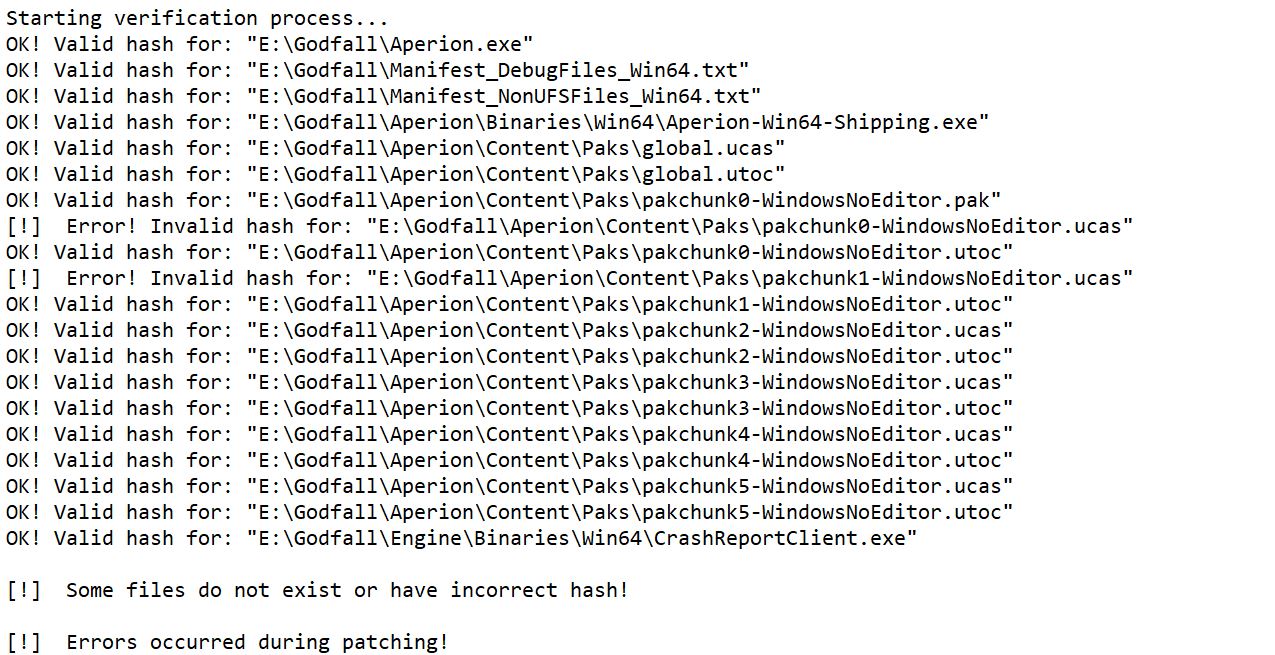Screen dimensions: 1275x655
Task: Click the 'Some files do not exist' warning
Action: coord(318,590)
